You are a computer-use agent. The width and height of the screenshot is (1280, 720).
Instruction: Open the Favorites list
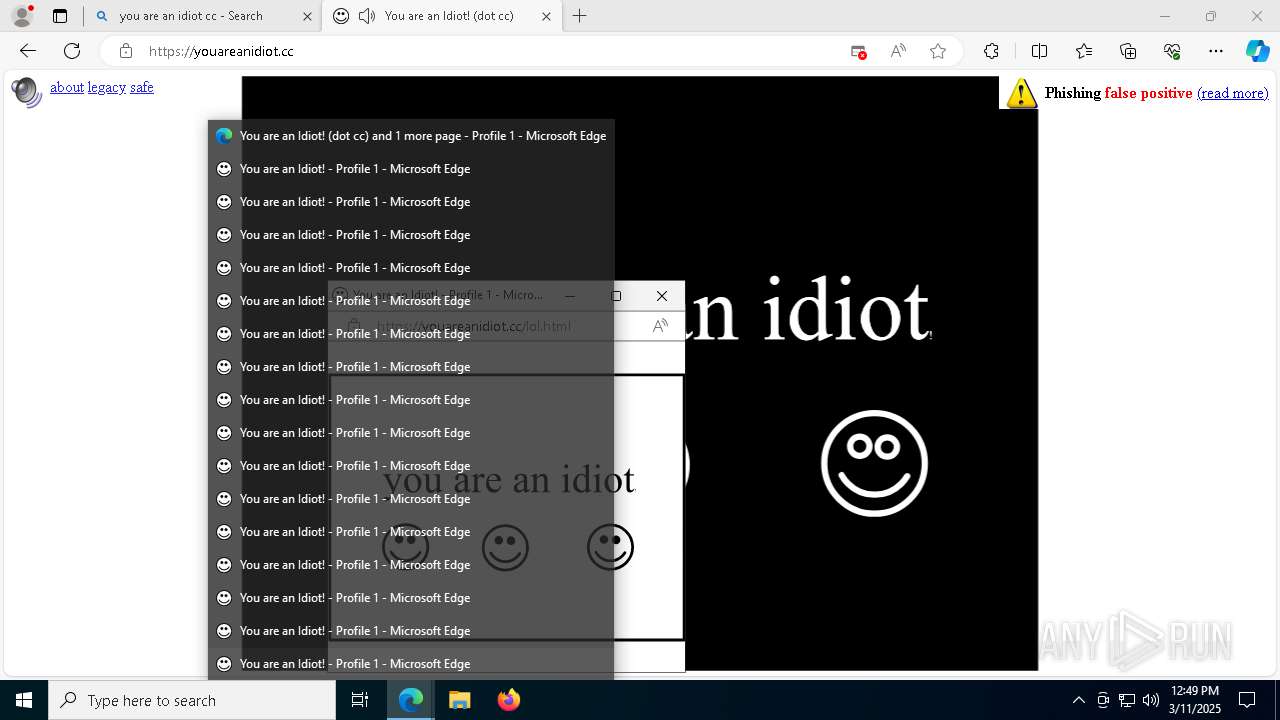[x=1084, y=51]
